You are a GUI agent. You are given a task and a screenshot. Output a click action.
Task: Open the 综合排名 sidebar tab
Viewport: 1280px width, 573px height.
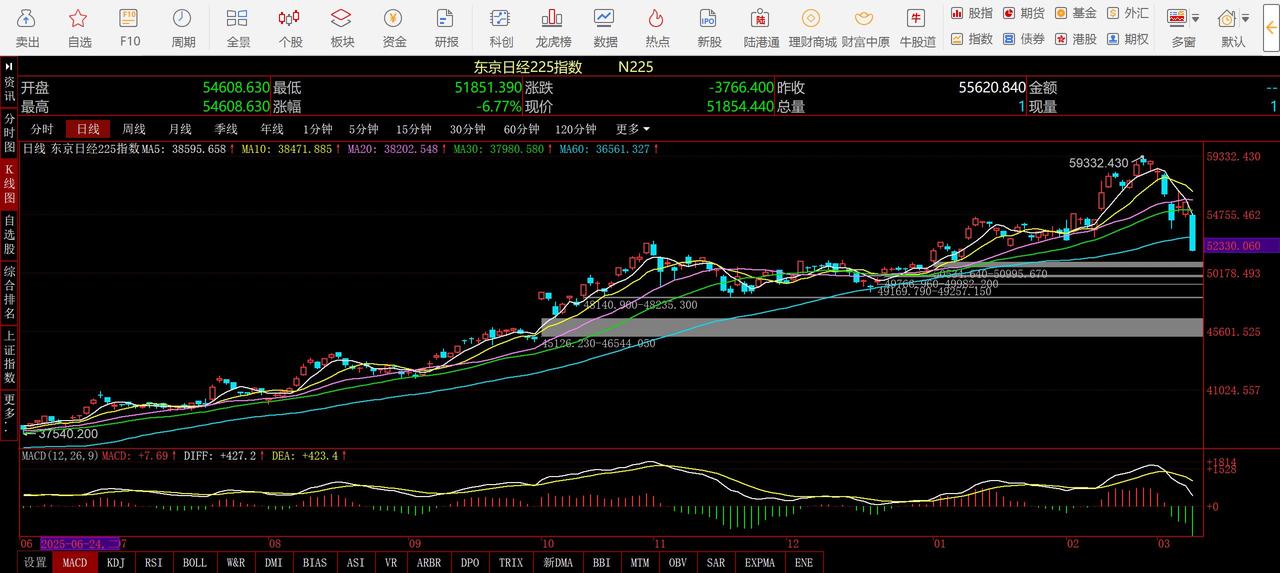pos(9,293)
